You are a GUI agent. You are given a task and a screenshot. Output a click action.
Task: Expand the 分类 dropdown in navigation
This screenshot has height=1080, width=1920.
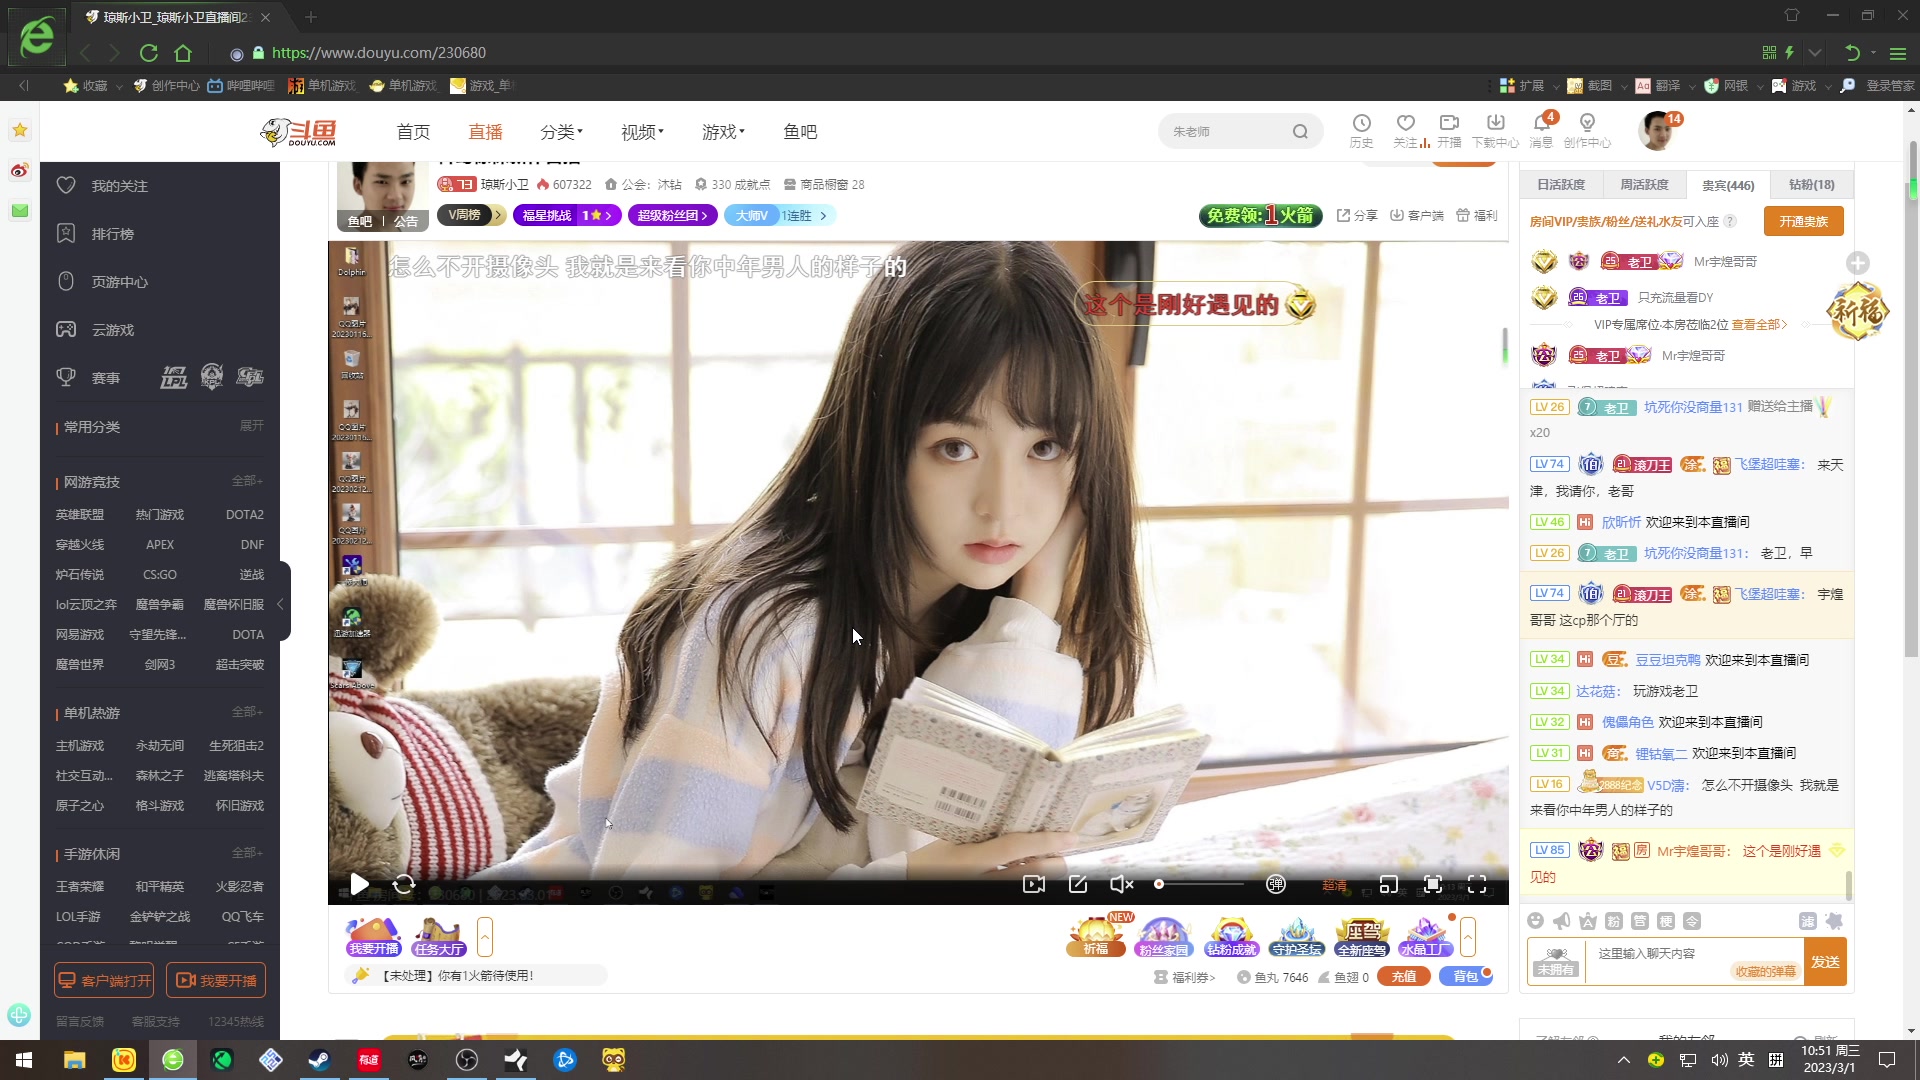coord(560,132)
